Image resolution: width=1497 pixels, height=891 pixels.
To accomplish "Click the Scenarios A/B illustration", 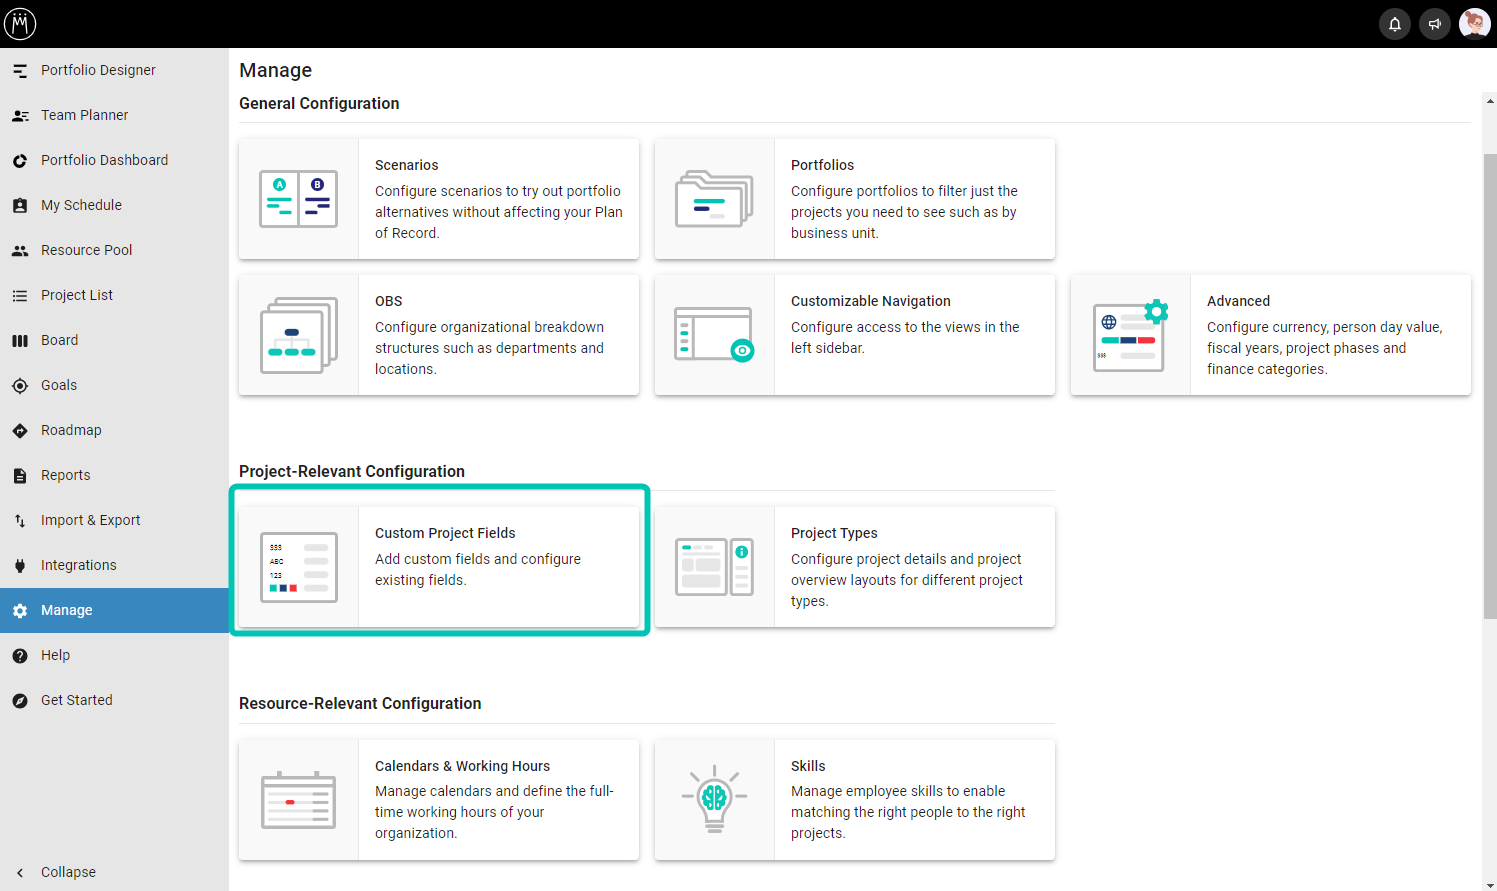I will (299, 199).
